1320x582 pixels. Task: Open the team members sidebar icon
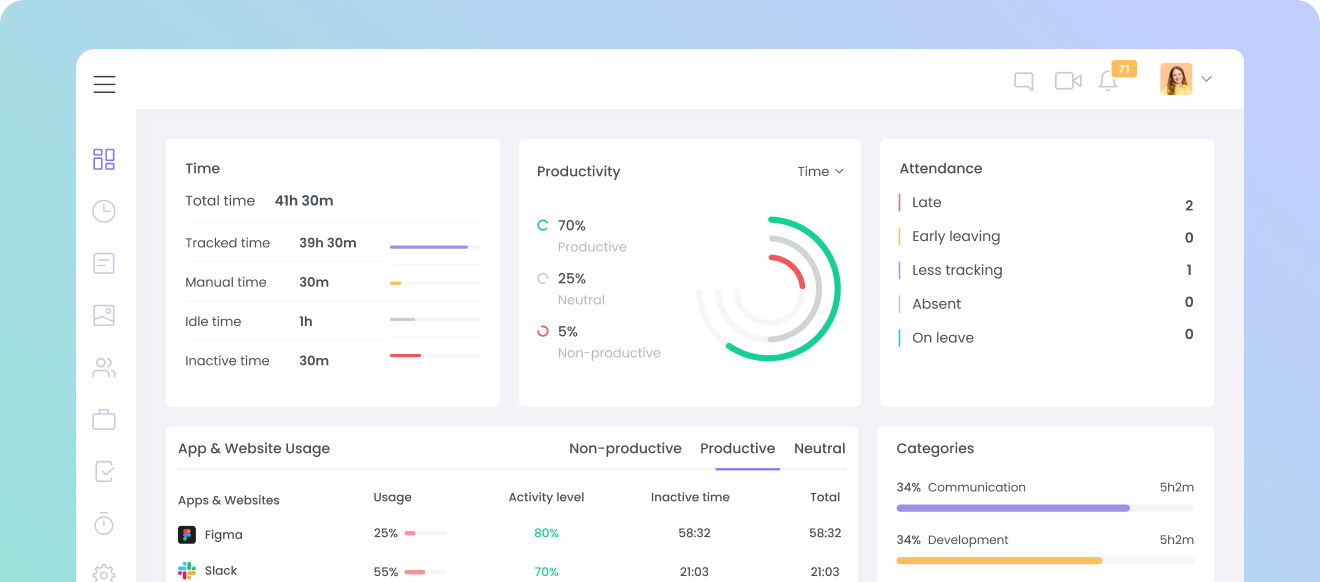point(104,368)
